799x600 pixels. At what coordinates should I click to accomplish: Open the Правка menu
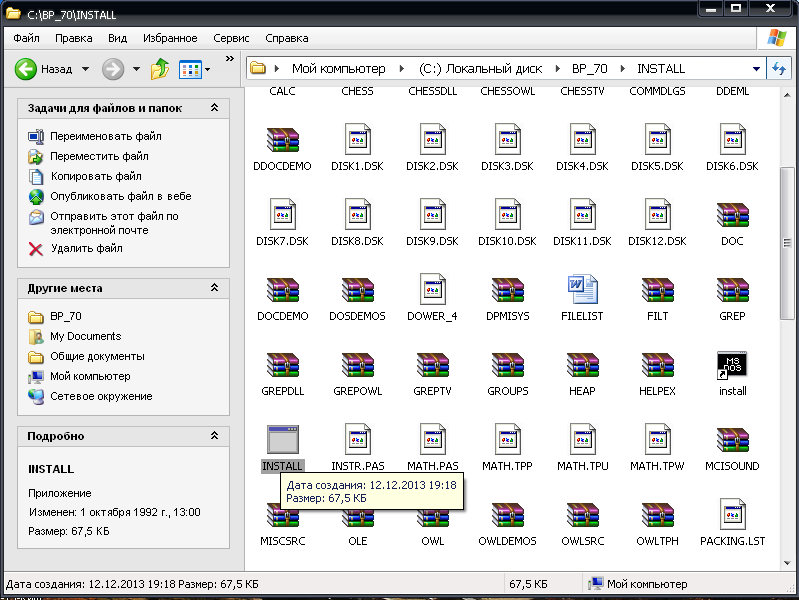73,38
